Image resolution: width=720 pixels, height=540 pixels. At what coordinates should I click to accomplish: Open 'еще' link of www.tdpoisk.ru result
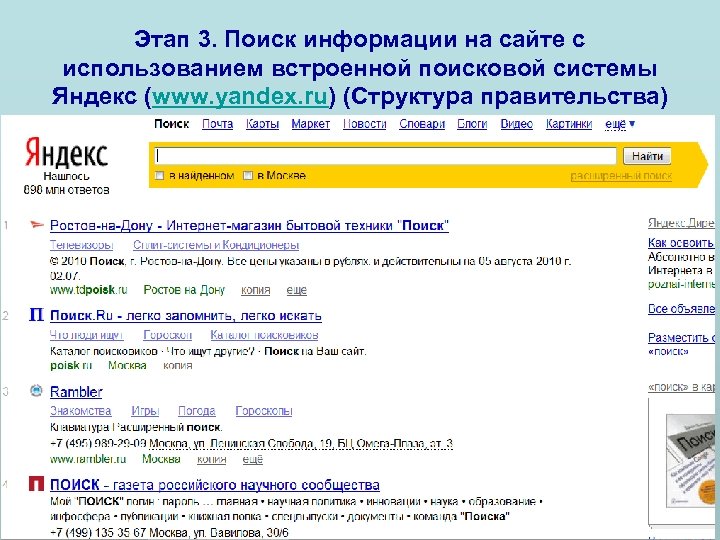click(x=297, y=290)
